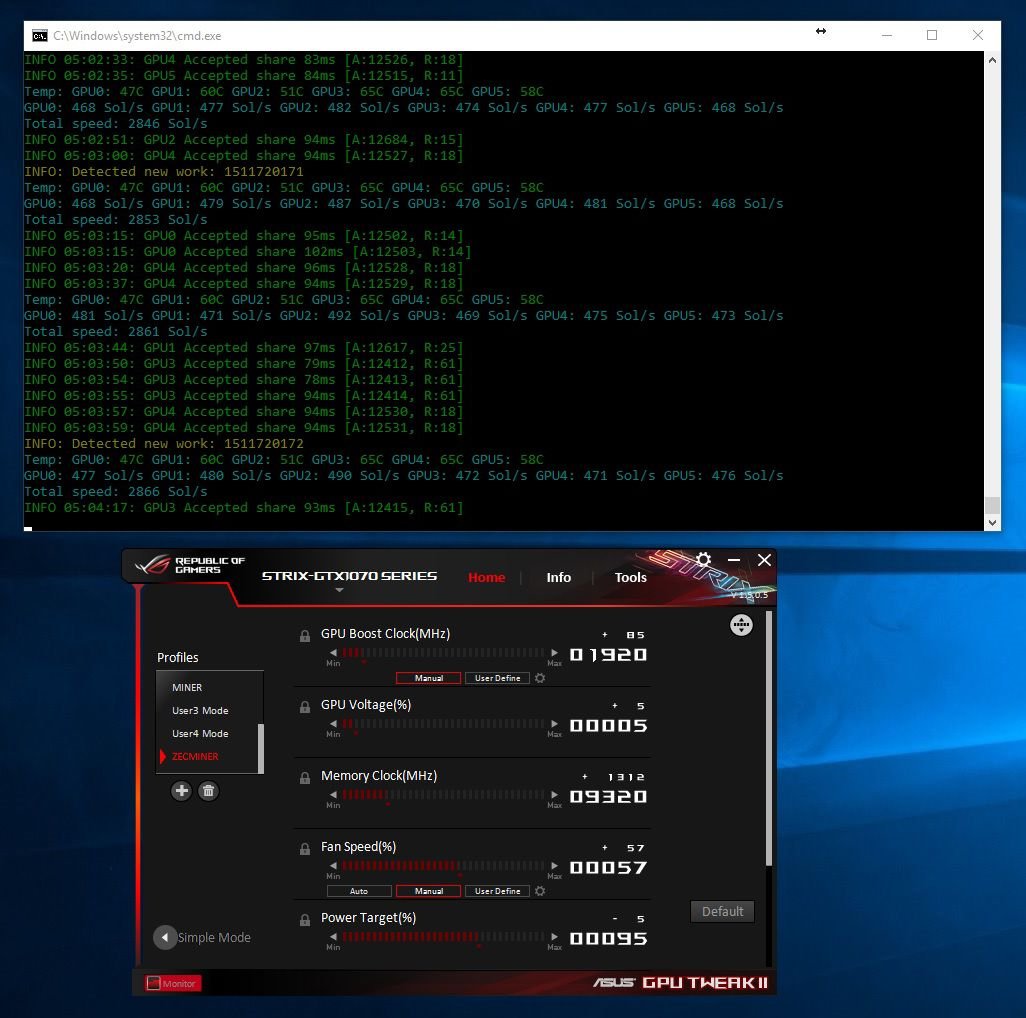
Task: Select Manual mode for GPU Boost Clock
Action: tap(429, 678)
